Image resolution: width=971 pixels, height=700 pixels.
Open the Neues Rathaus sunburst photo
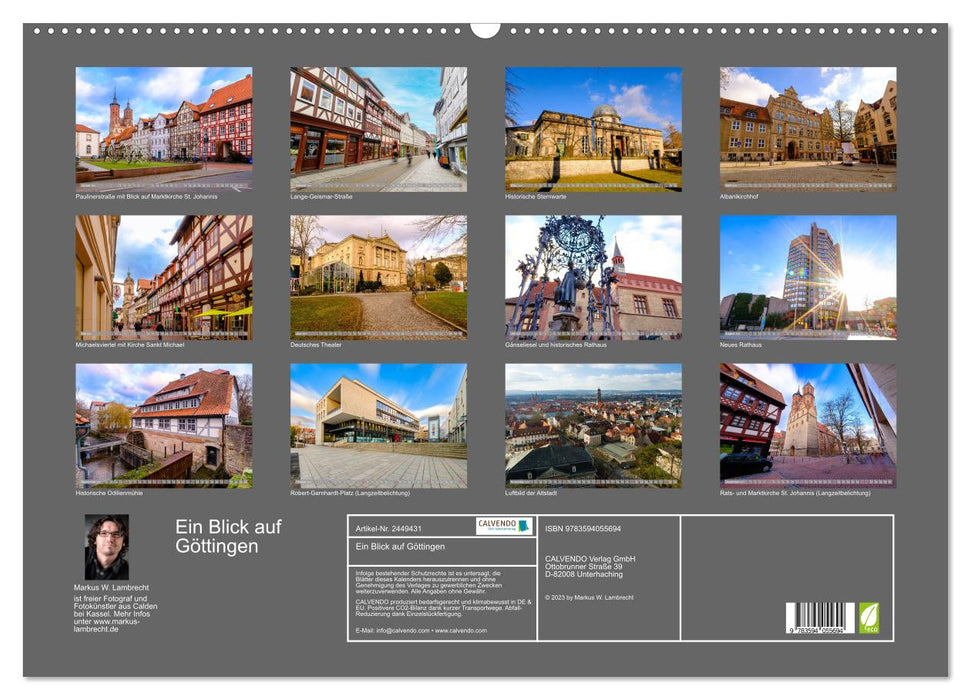click(x=808, y=277)
